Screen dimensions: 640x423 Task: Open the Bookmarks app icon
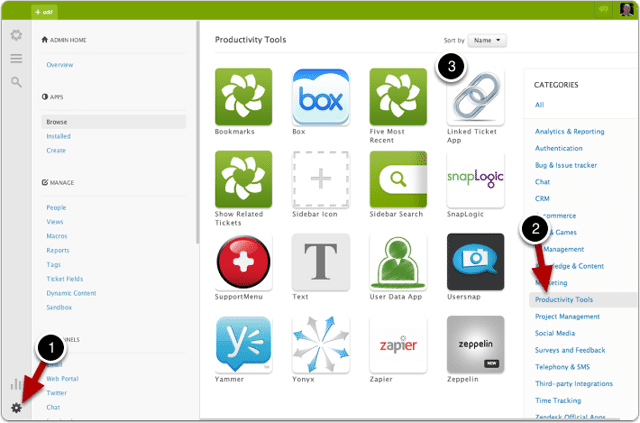243,97
